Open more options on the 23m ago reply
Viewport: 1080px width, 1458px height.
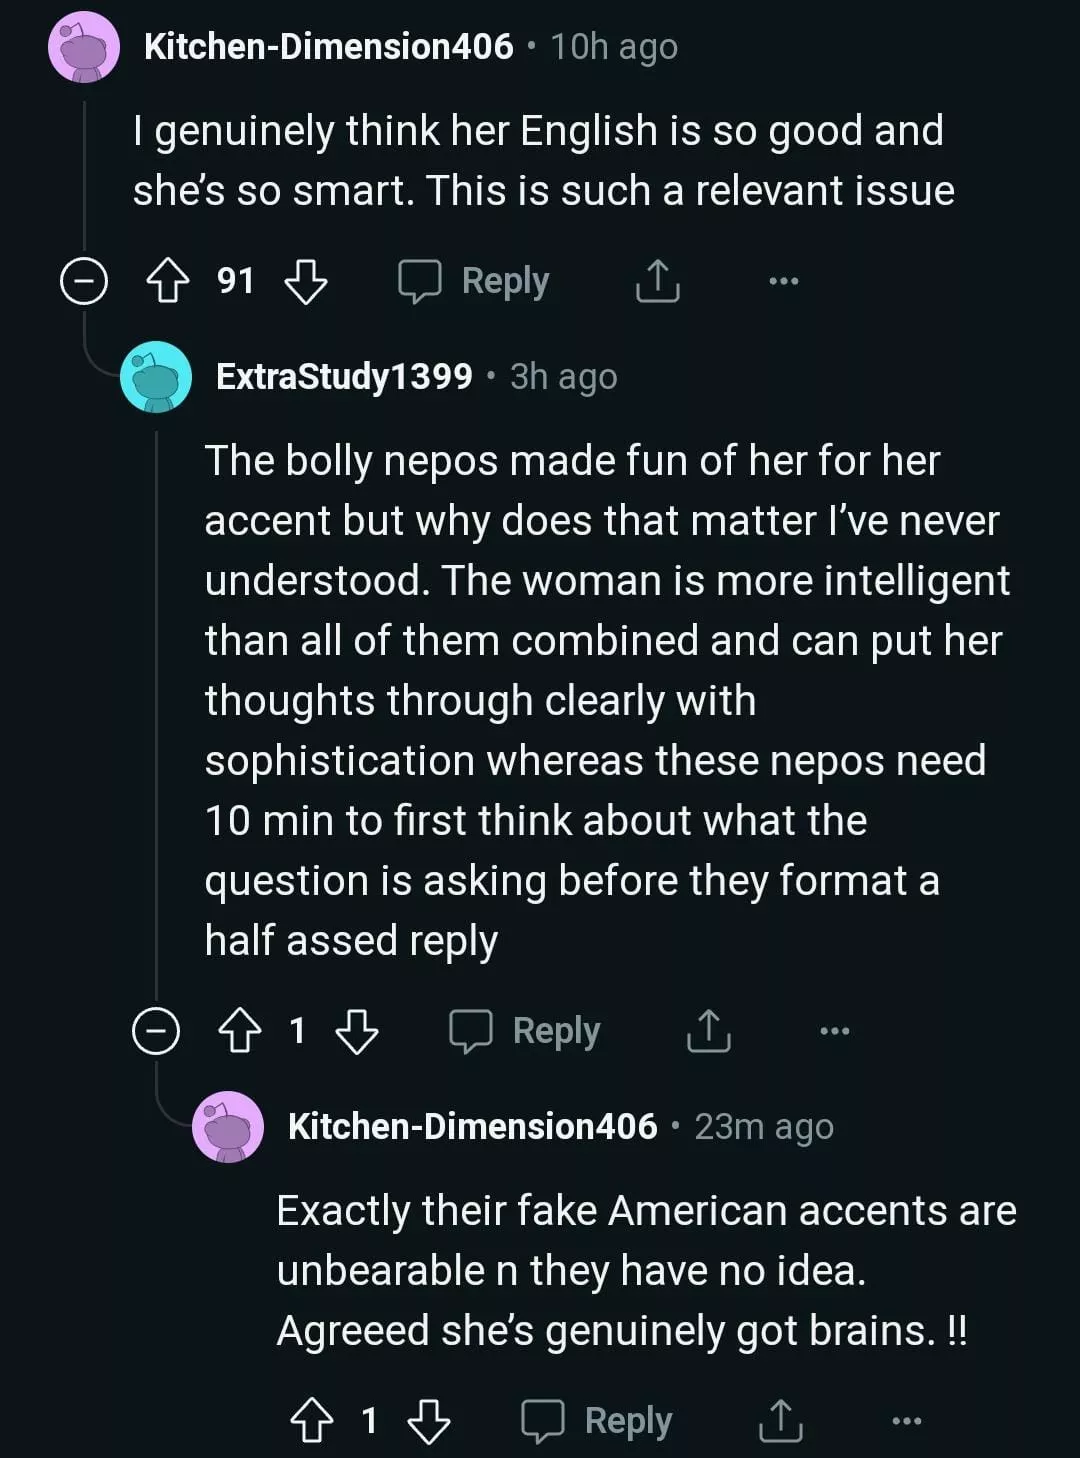906,1421
